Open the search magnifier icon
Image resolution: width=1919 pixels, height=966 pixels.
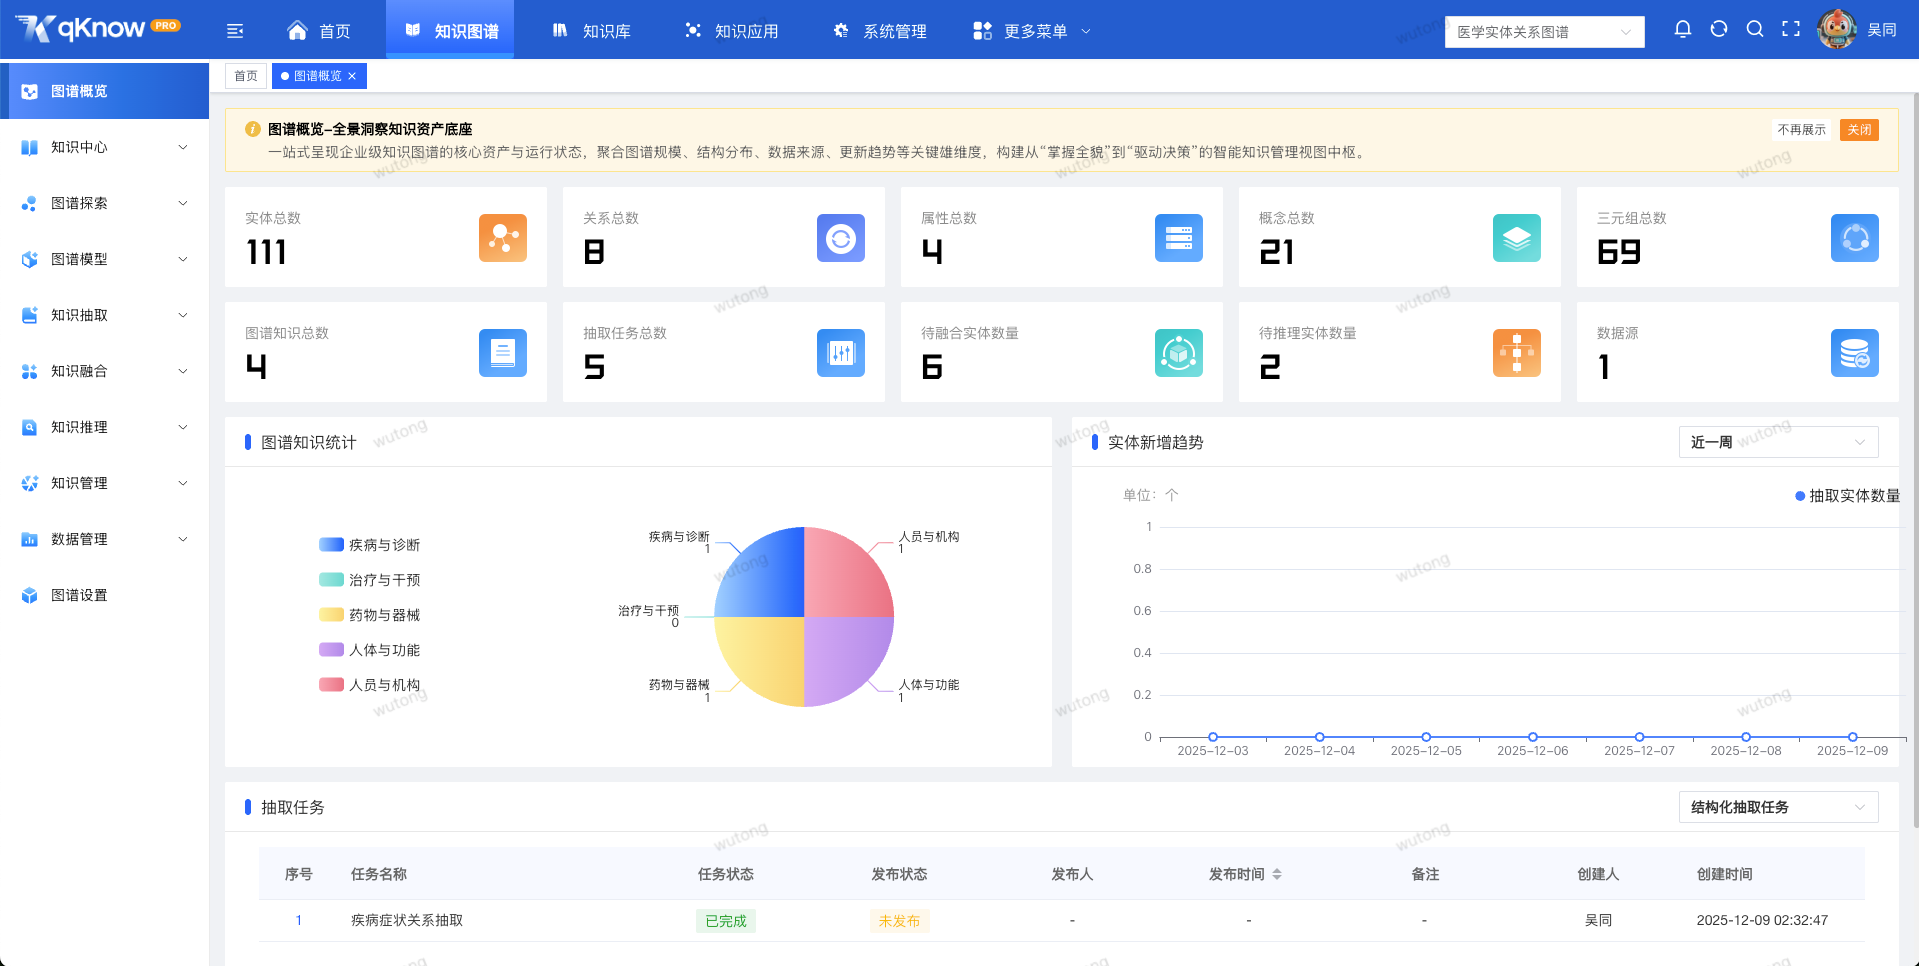[x=1755, y=30]
